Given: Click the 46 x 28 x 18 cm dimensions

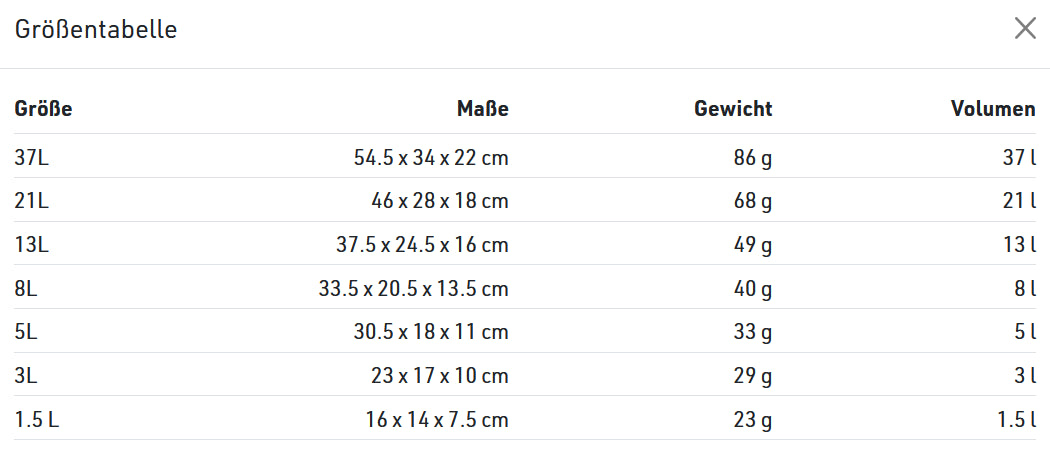Looking at the screenshot, I should pyautogui.click(x=439, y=201).
